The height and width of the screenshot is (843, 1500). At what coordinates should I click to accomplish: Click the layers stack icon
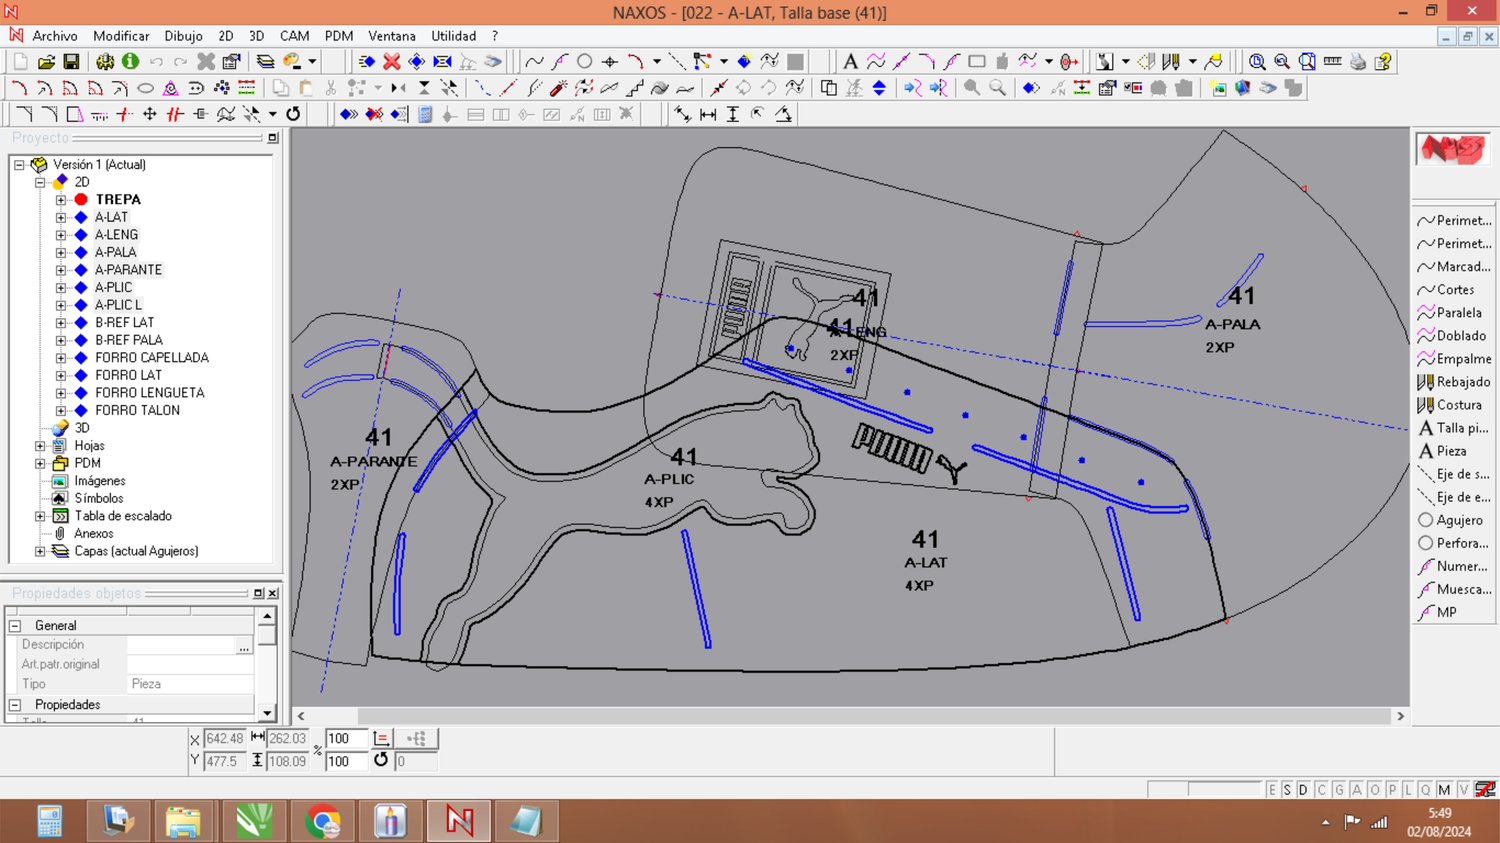click(265, 62)
